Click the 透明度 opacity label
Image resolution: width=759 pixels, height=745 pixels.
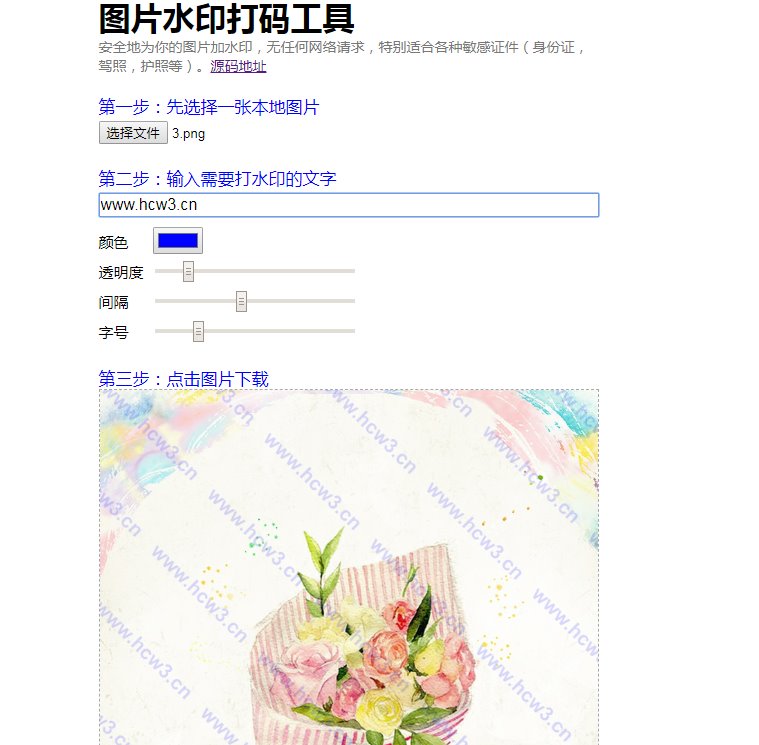[x=121, y=273]
